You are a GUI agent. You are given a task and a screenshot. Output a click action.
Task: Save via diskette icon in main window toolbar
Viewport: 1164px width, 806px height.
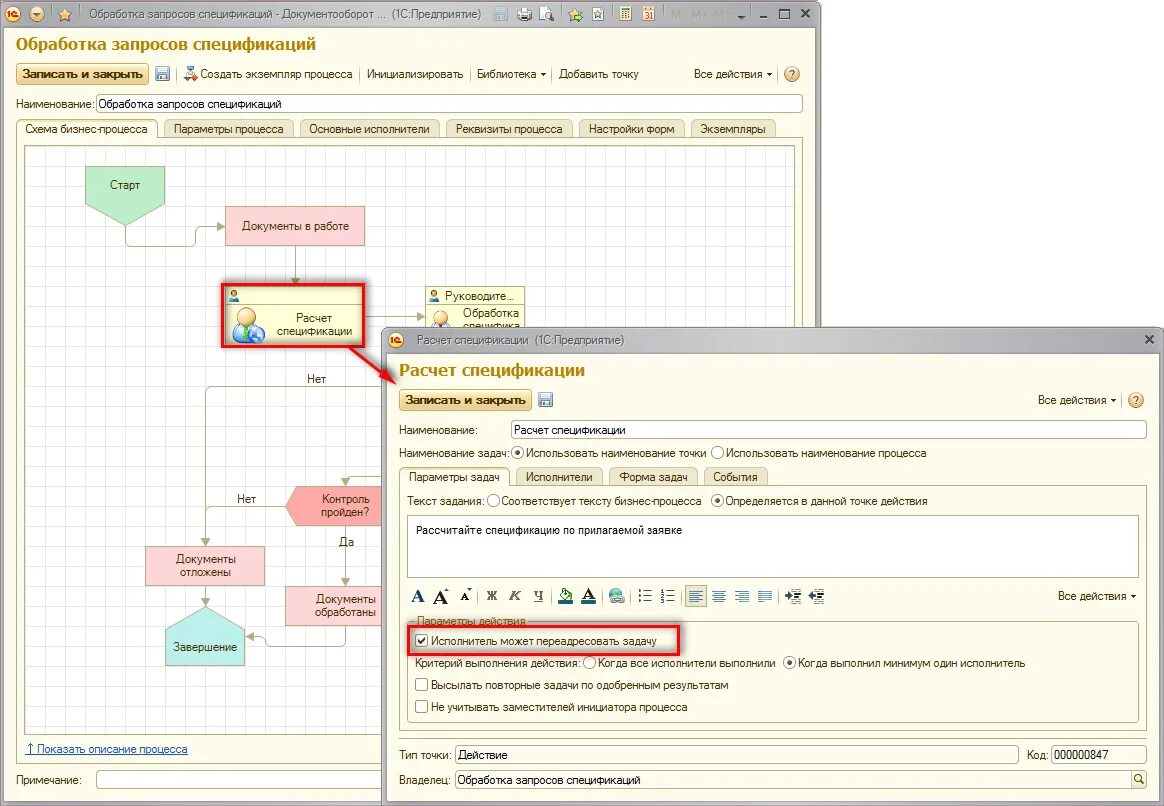[163, 74]
